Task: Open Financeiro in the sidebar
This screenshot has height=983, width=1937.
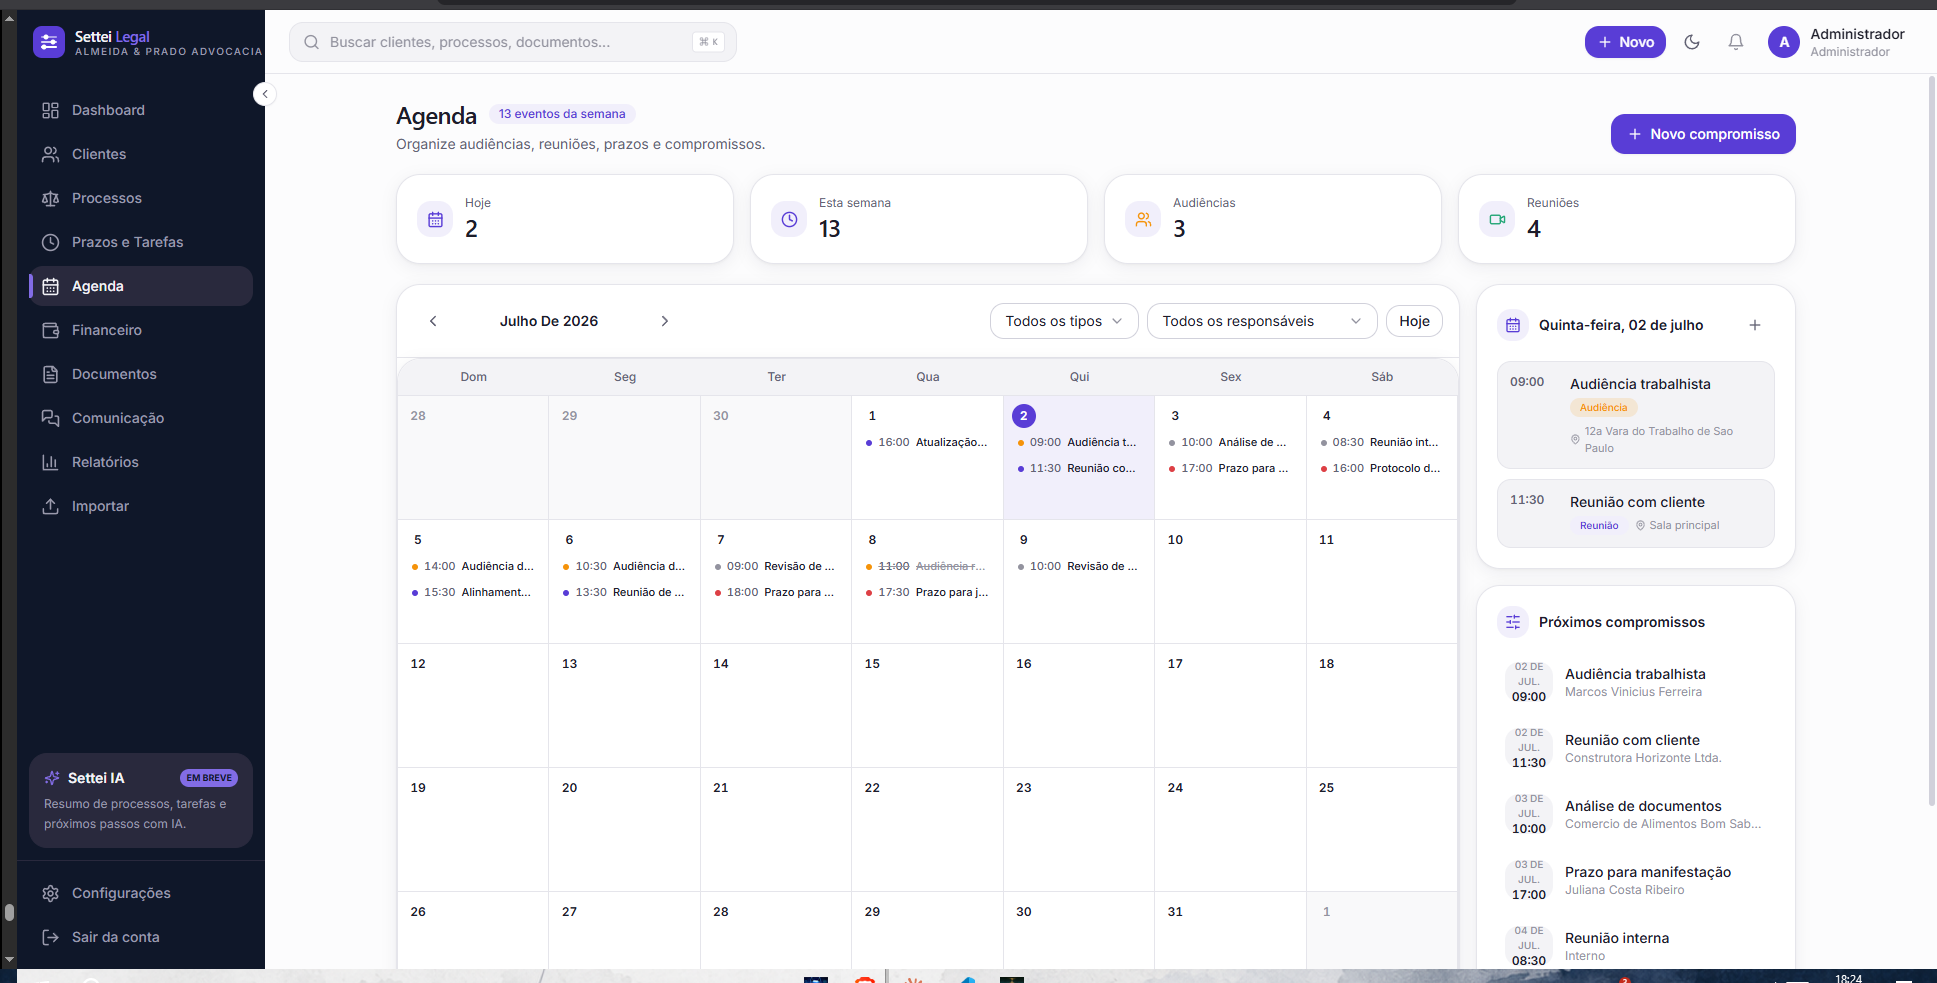Action: click(x=141, y=330)
